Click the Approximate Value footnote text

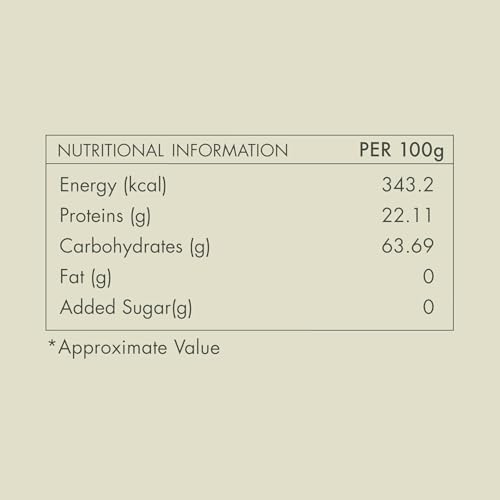tap(139, 348)
